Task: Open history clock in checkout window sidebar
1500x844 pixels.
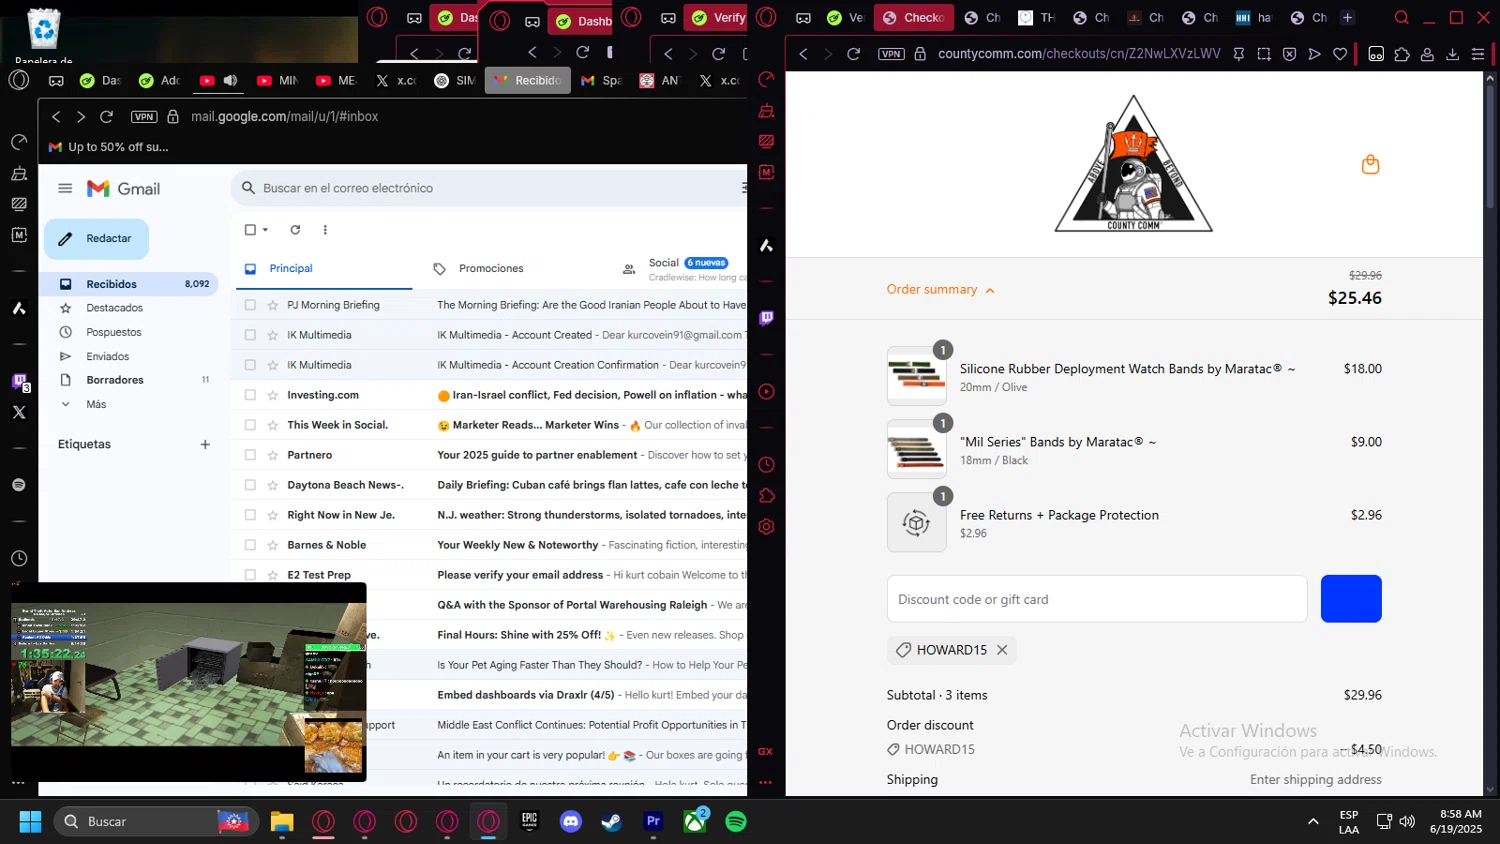Action: [x=766, y=465]
